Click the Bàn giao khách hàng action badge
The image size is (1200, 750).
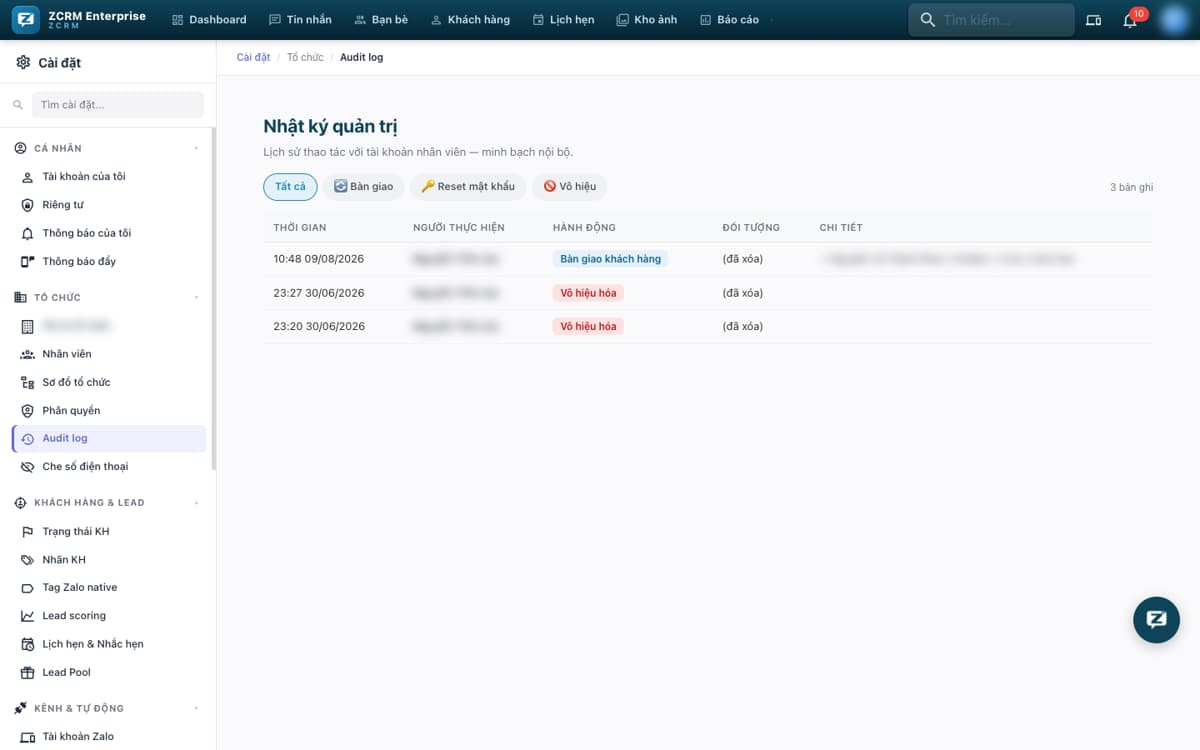click(x=611, y=259)
